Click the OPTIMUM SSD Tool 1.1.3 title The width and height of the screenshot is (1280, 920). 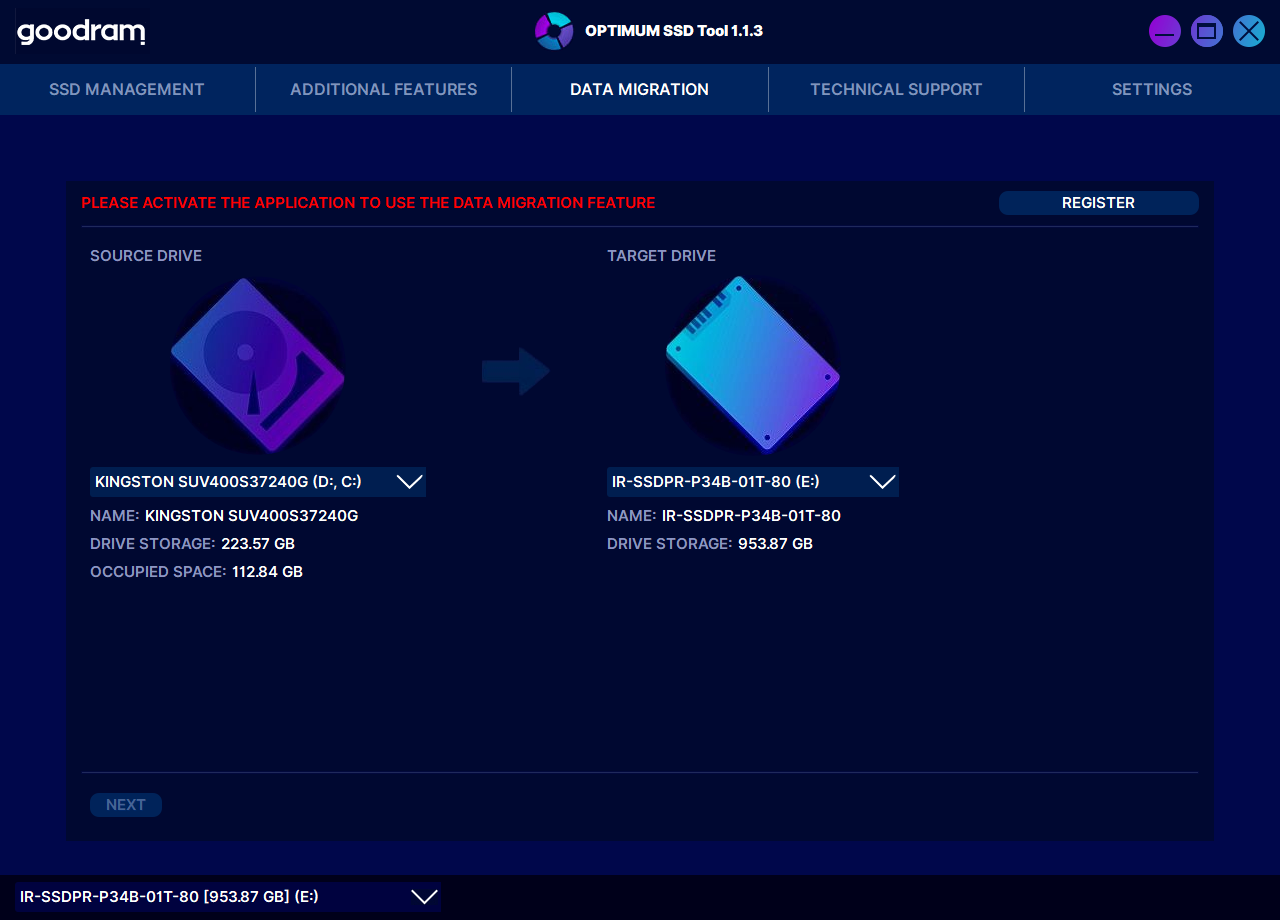tap(674, 31)
